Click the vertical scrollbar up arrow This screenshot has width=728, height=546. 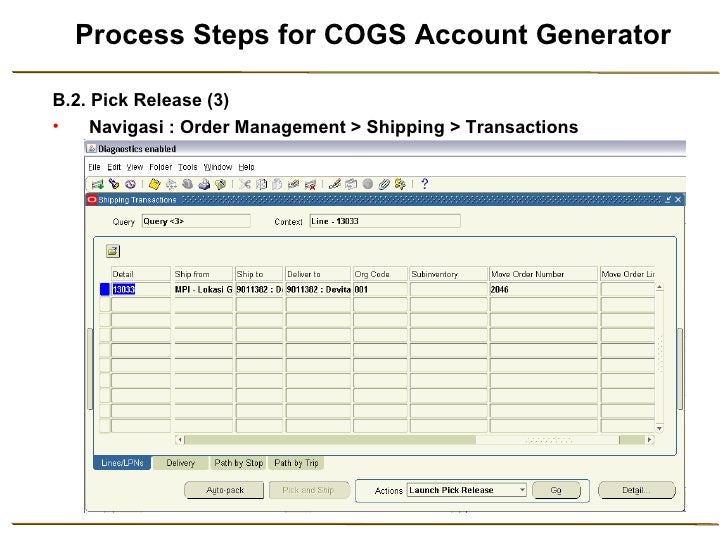tap(659, 287)
